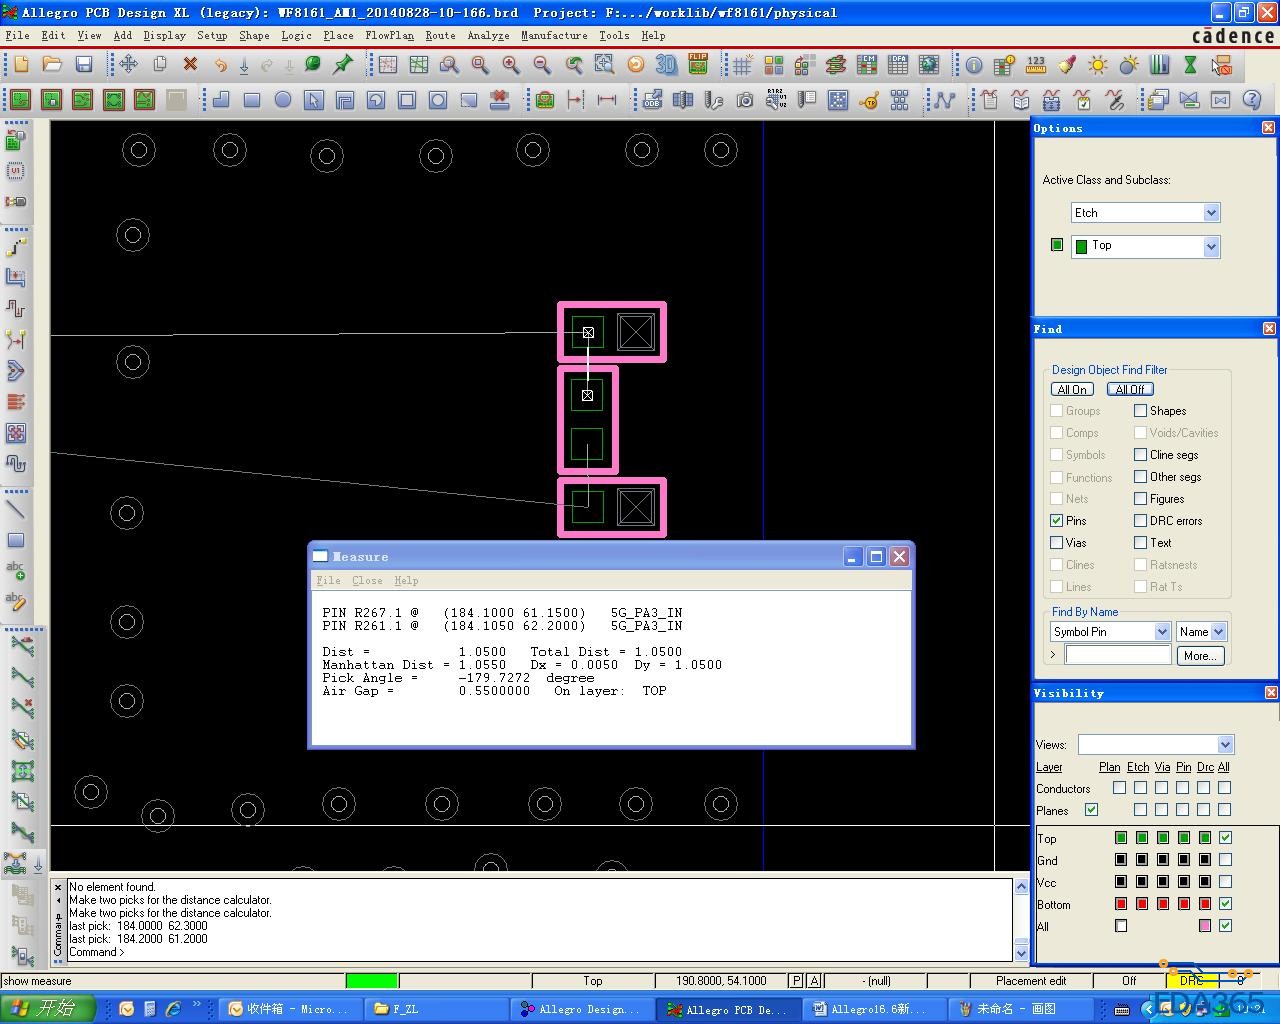The image size is (1280, 1024).
Task: Open the Etch active class dropdown
Action: point(1211,213)
